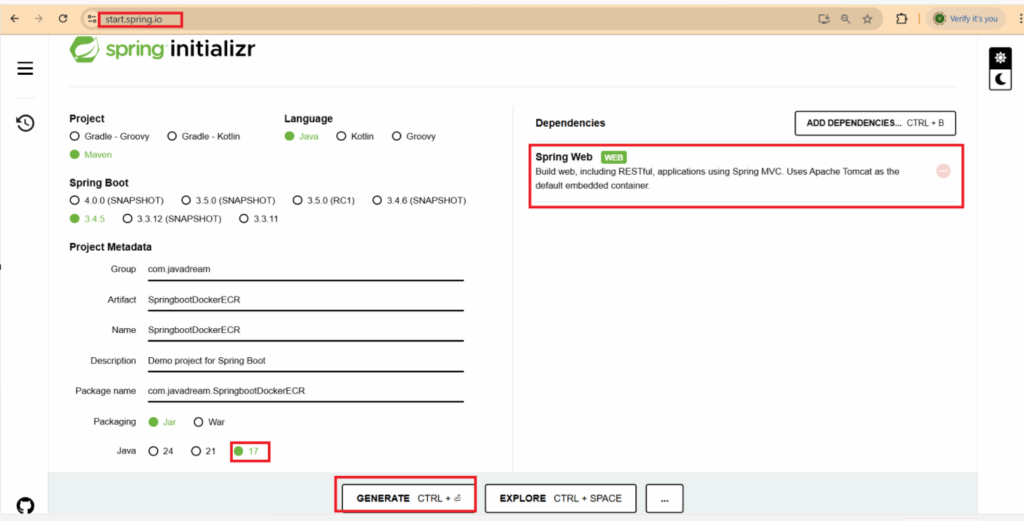Open the zoom magnifier icon in address bar
This screenshot has height=521, width=1024.
point(845,19)
